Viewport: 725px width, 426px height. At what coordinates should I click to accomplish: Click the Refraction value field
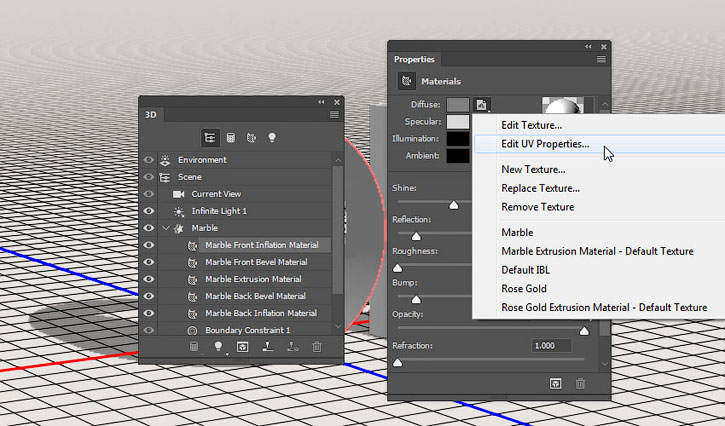[x=552, y=346]
